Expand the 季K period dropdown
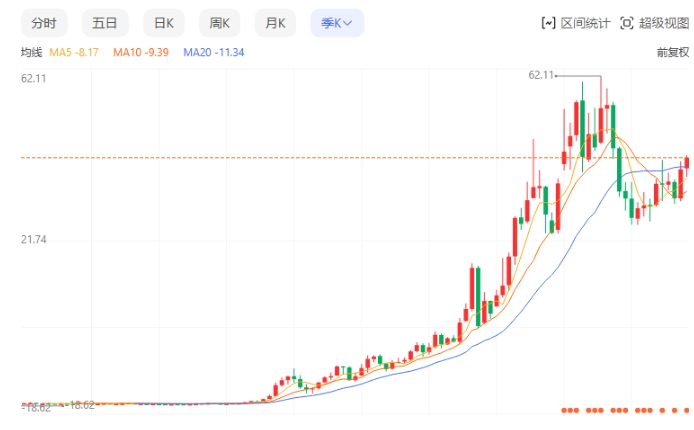The image size is (694, 430). tap(337, 23)
